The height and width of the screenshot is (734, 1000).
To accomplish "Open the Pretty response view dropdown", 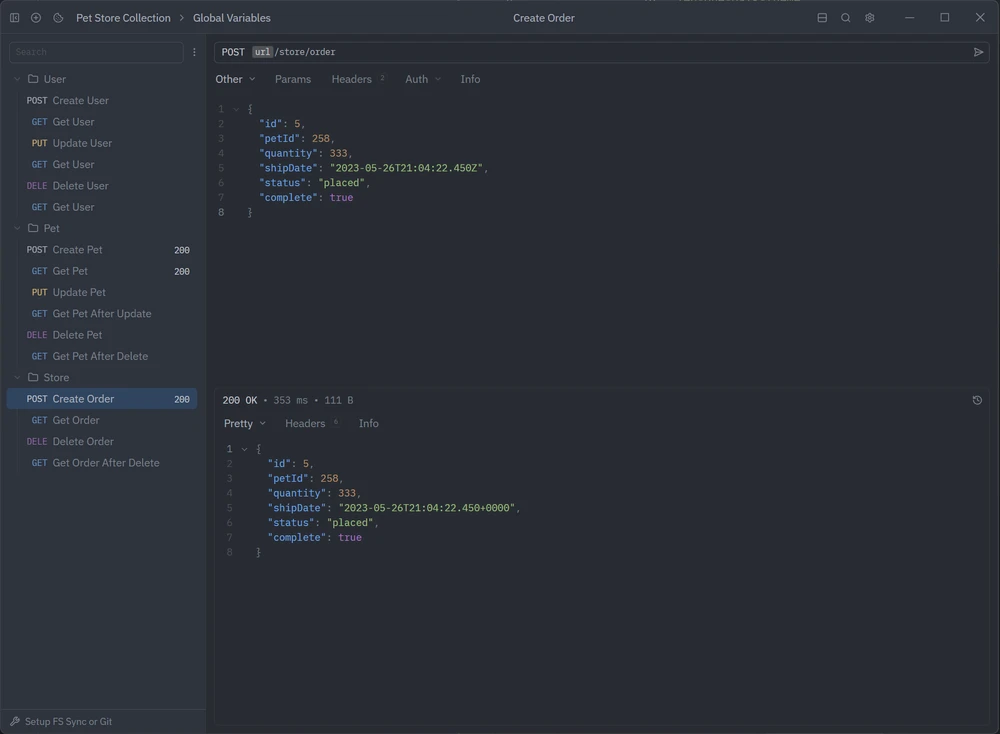I will pos(245,423).
